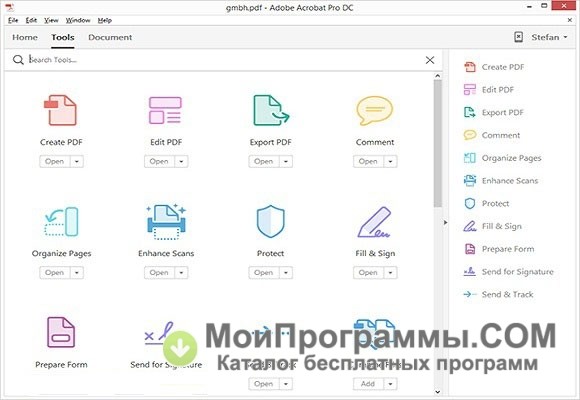Screen dimensions: 580x400
Task: Click the large Enhance Scans scanner icon
Action: point(166,222)
